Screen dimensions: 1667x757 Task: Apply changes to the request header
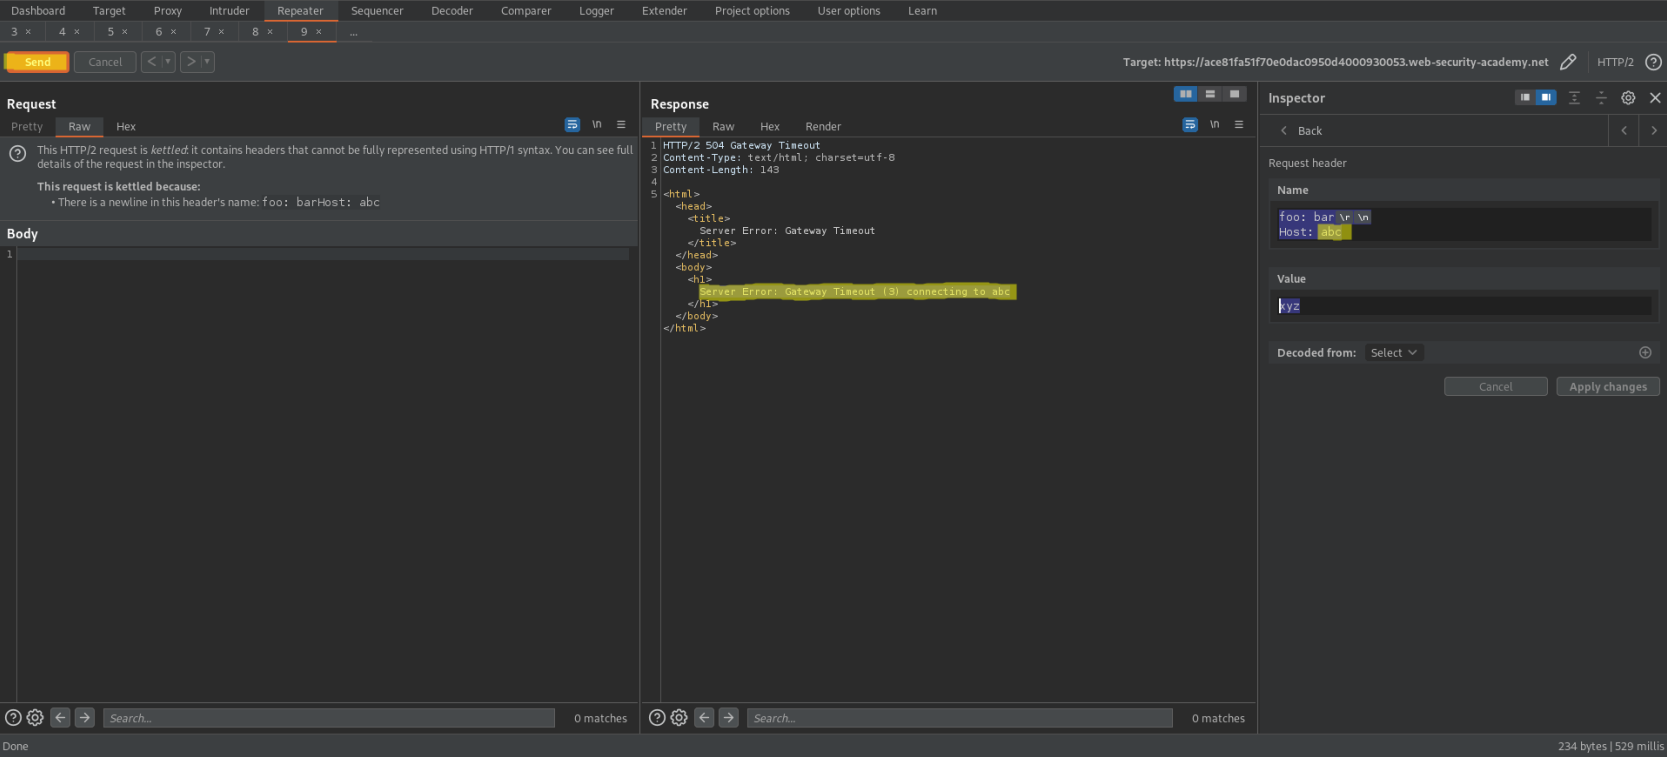click(x=1608, y=387)
